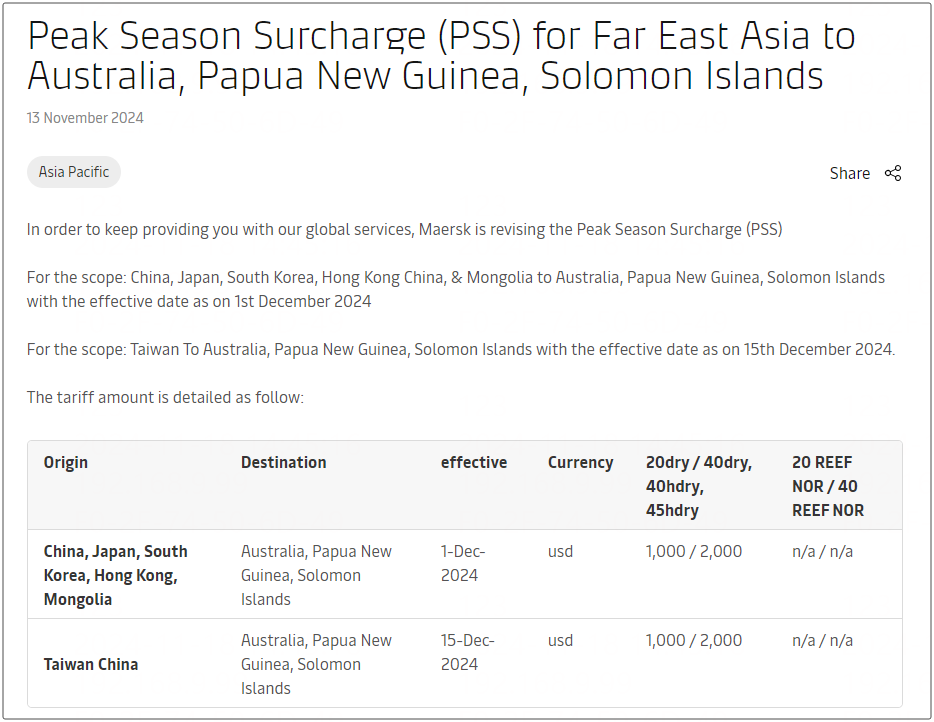The height and width of the screenshot is (722, 934).
Task: Click the effective column header
Action: click(x=474, y=462)
